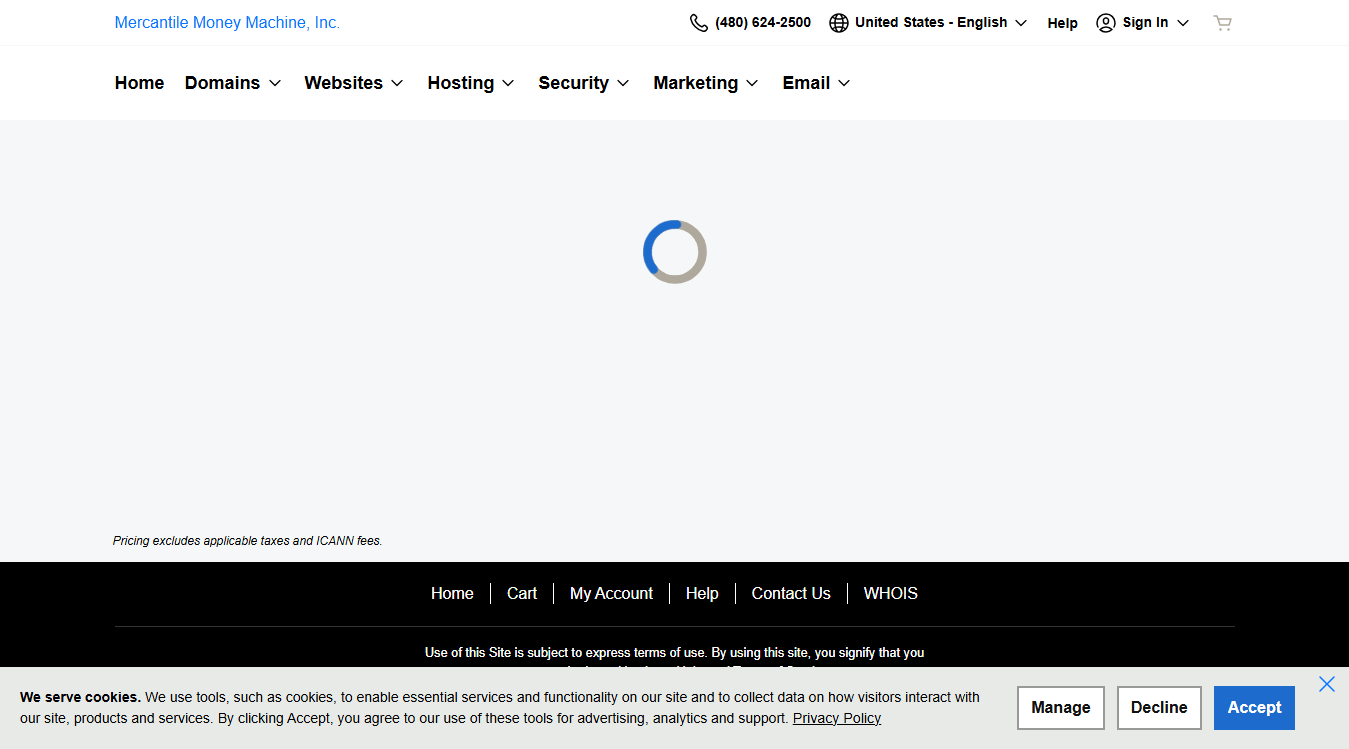1349x749 pixels.
Task: Decline cookies button
Action: (1159, 708)
